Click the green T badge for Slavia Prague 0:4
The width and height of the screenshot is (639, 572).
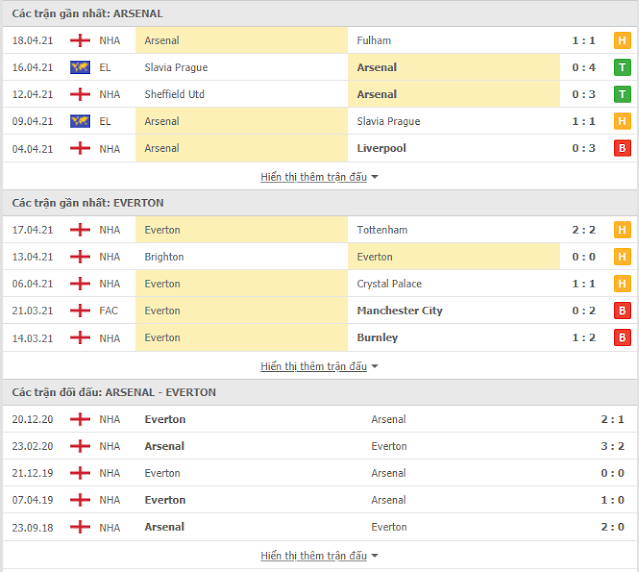[622, 67]
